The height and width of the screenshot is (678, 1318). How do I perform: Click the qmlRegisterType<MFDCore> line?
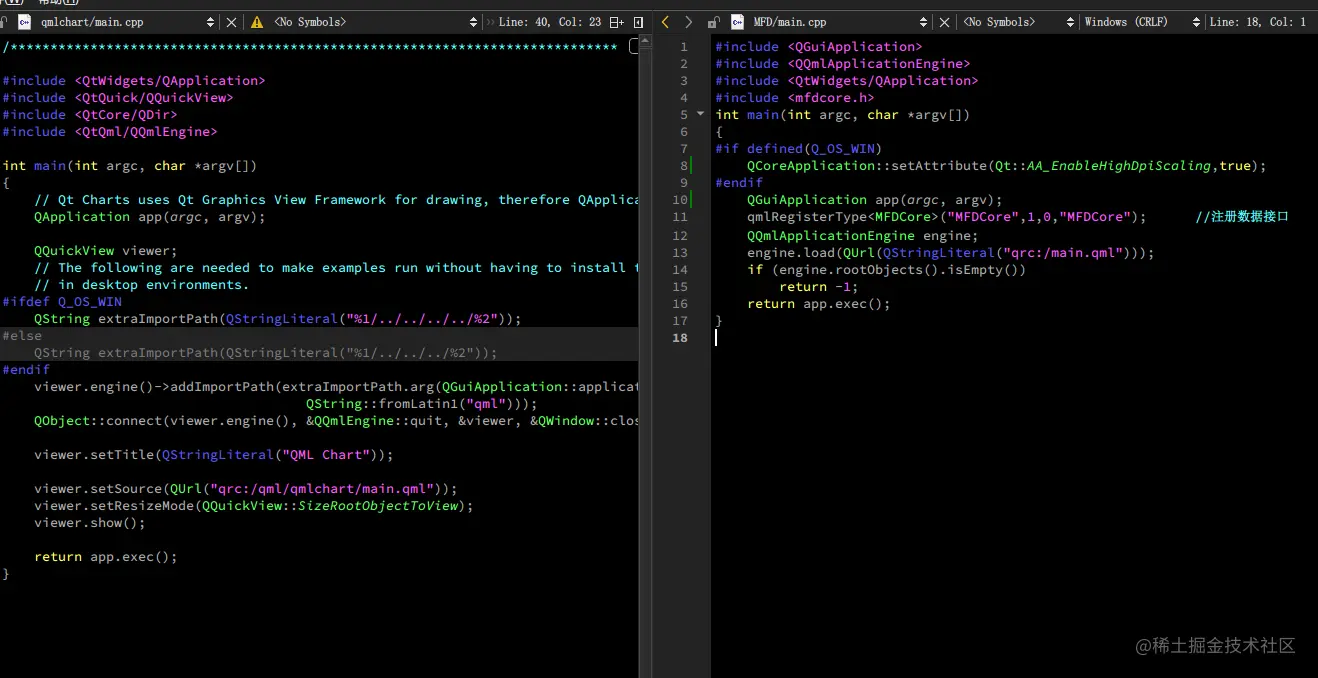click(946, 217)
